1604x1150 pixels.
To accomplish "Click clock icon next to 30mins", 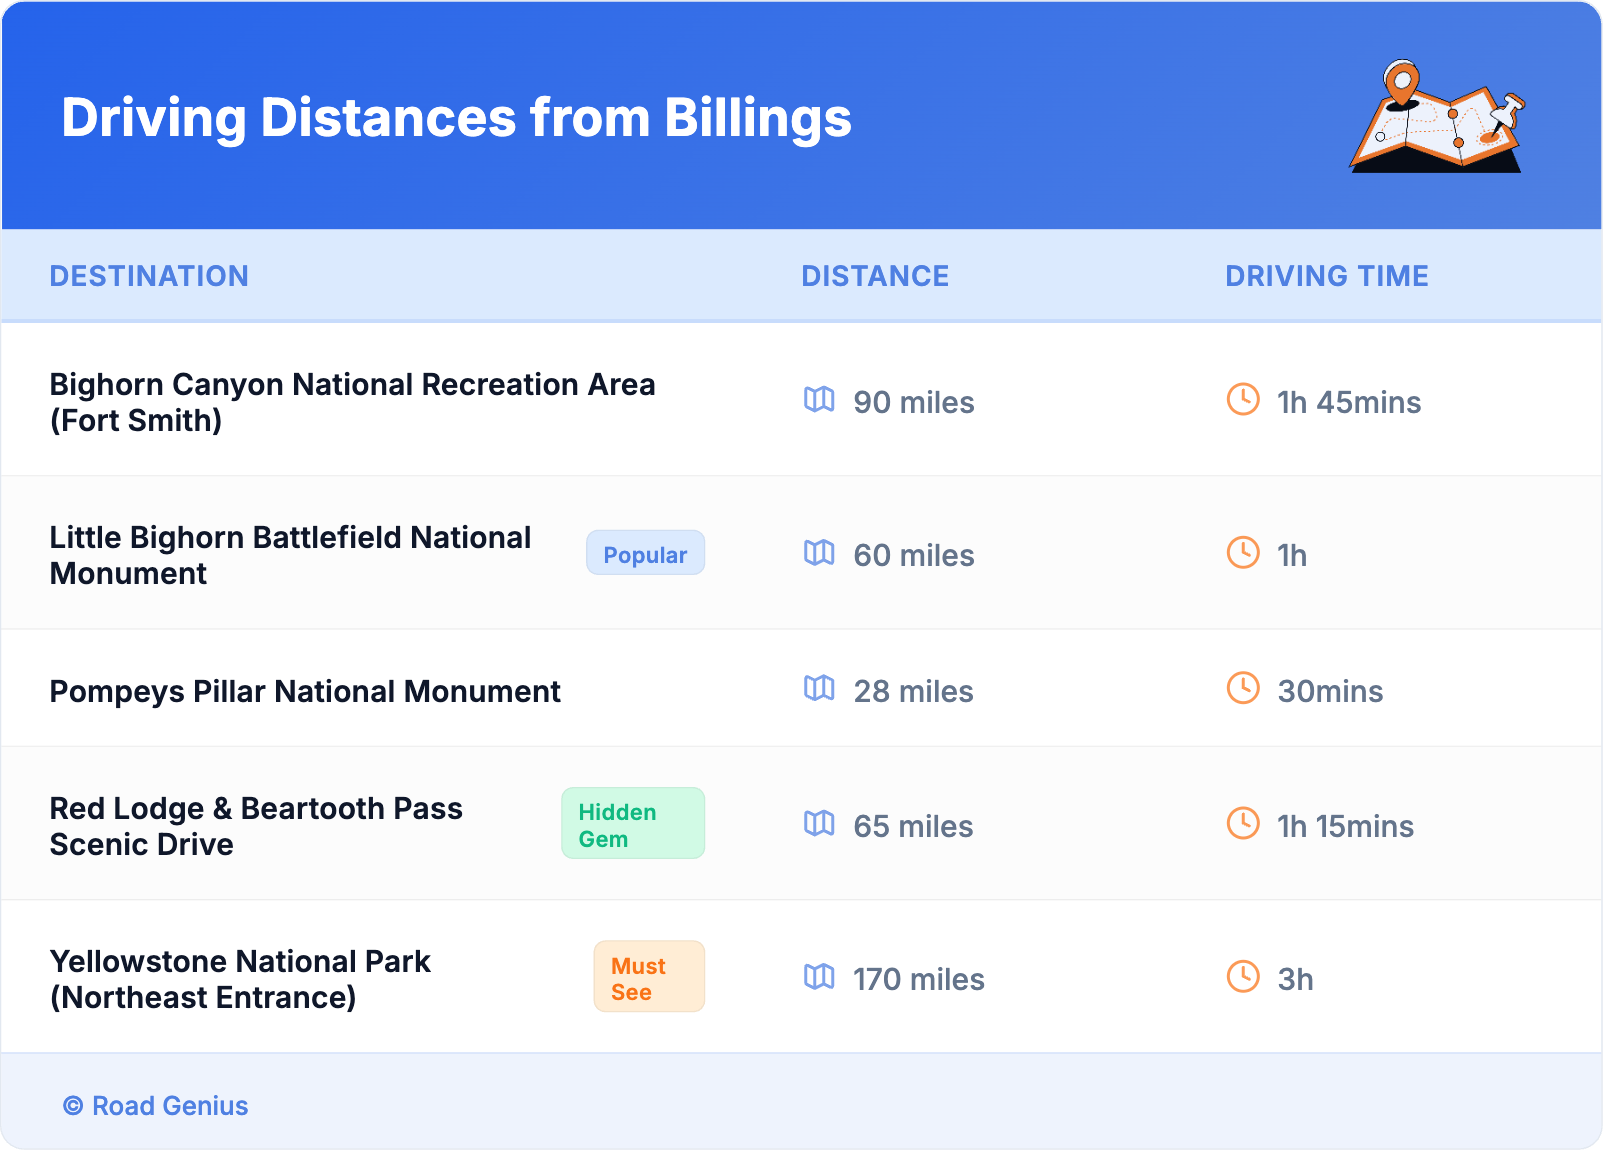I will pos(1243,689).
